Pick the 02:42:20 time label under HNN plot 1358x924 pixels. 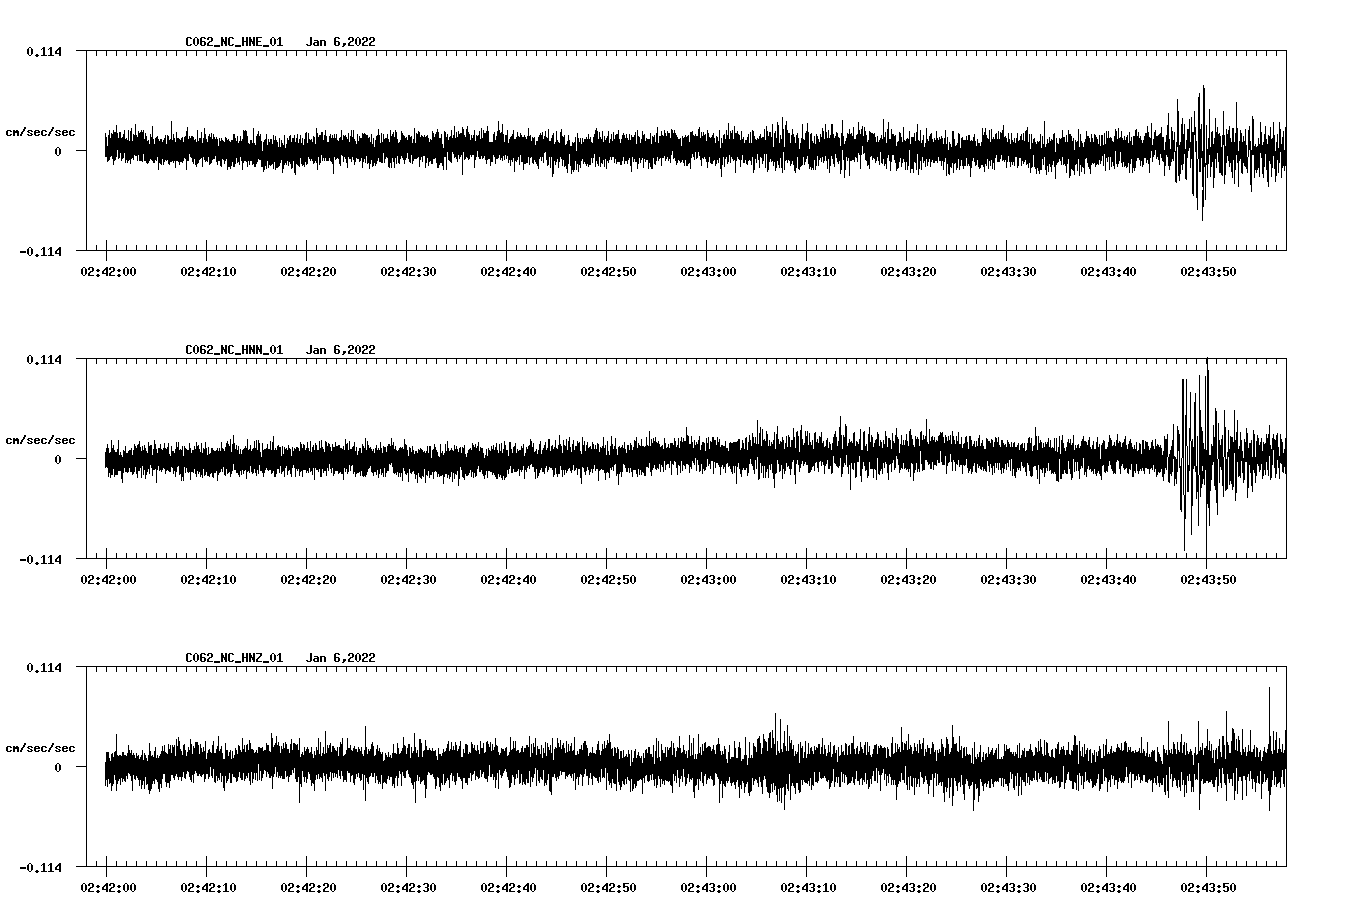[x=308, y=580]
